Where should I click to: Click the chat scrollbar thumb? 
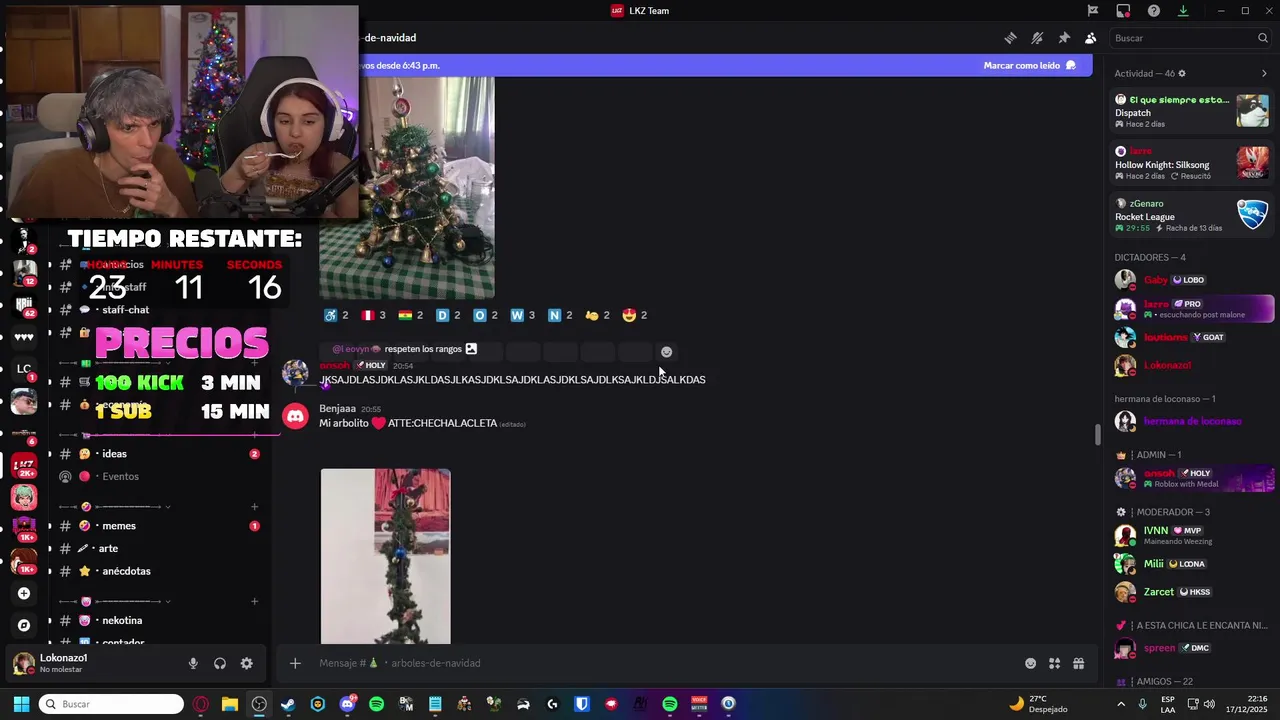point(1097,435)
